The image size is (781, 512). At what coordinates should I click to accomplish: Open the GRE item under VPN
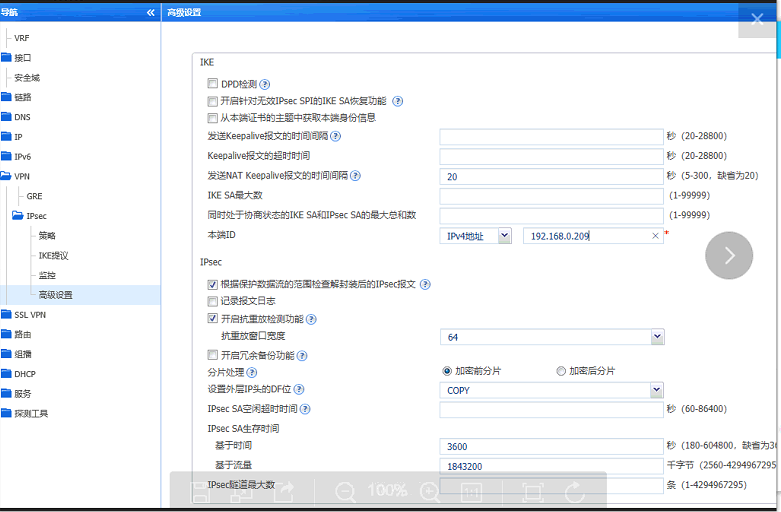34,196
